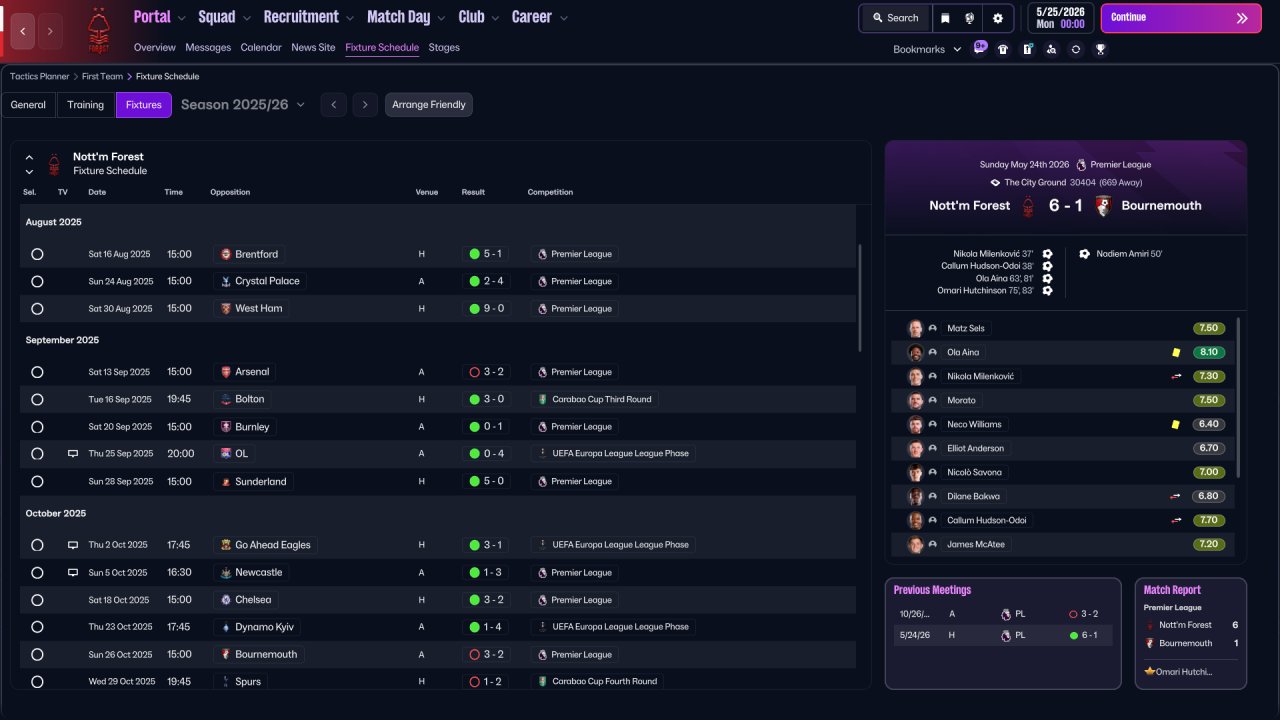Select the Brentford fixture radio button
Viewport: 1280px width, 720px height.
(x=37, y=254)
